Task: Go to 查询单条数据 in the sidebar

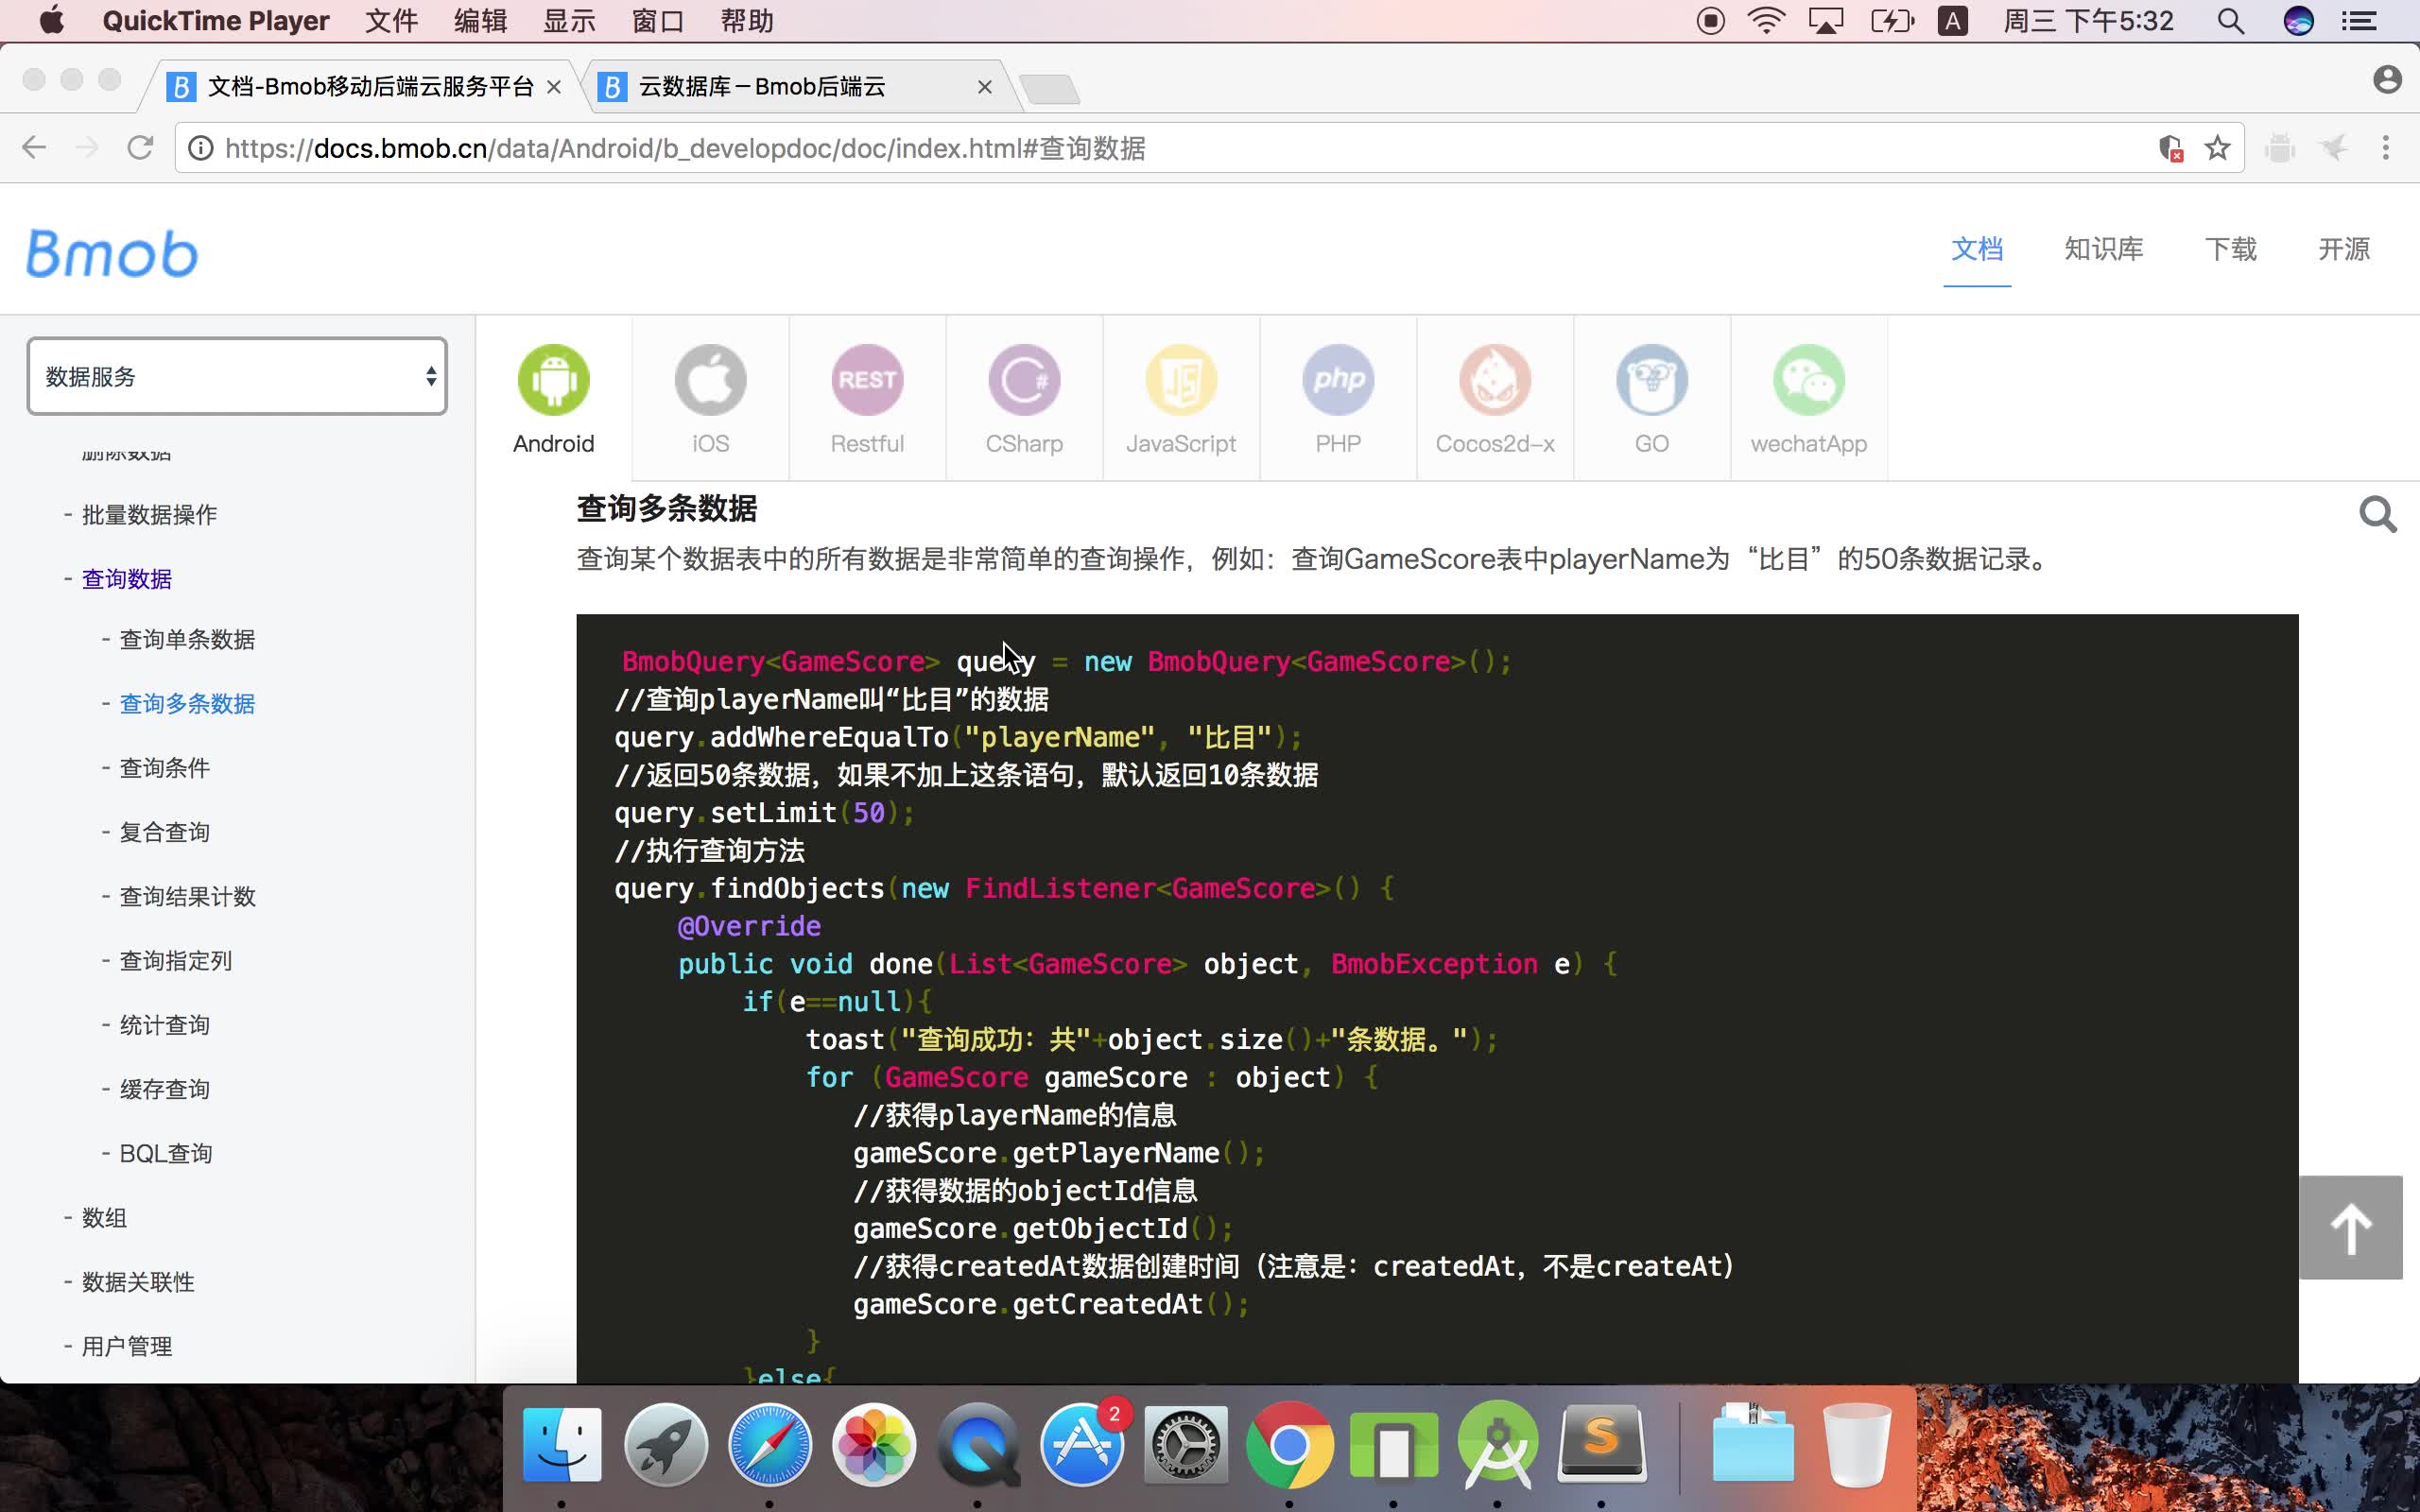Action: pyautogui.click(x=187, y=640)
